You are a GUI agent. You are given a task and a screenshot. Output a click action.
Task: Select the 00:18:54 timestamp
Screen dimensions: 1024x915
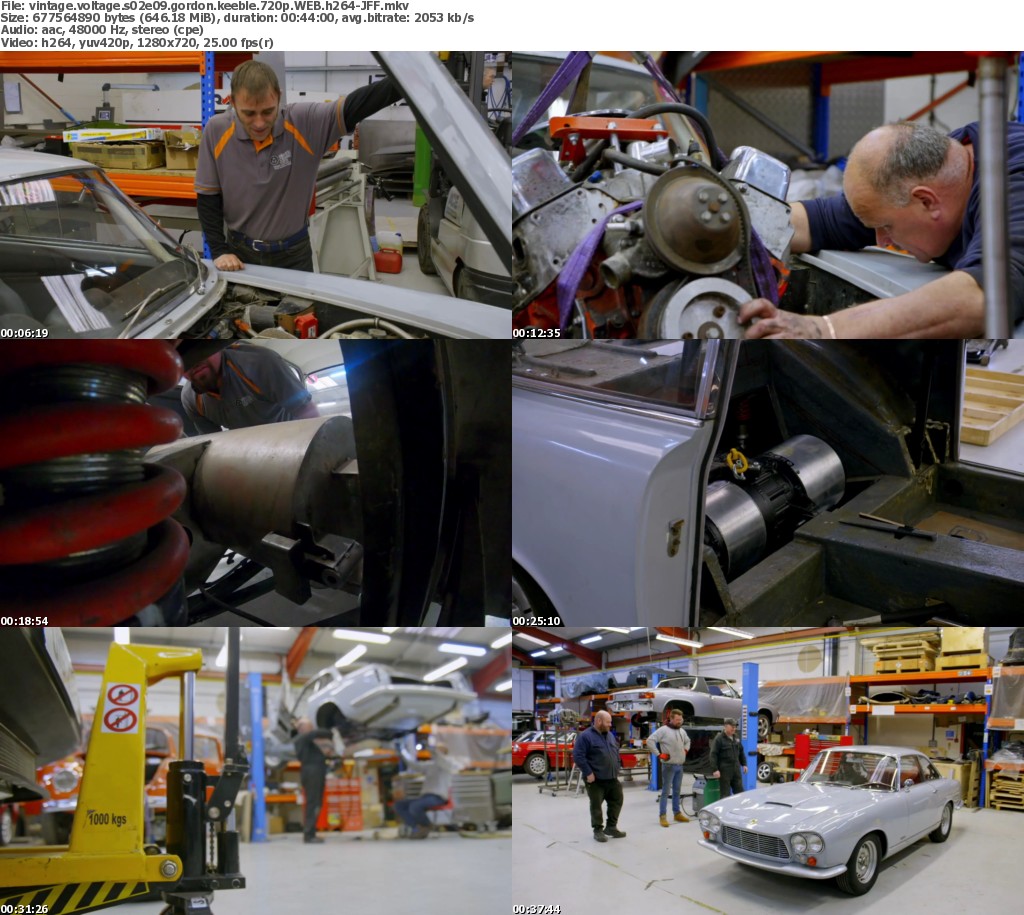tap(24, 620)
